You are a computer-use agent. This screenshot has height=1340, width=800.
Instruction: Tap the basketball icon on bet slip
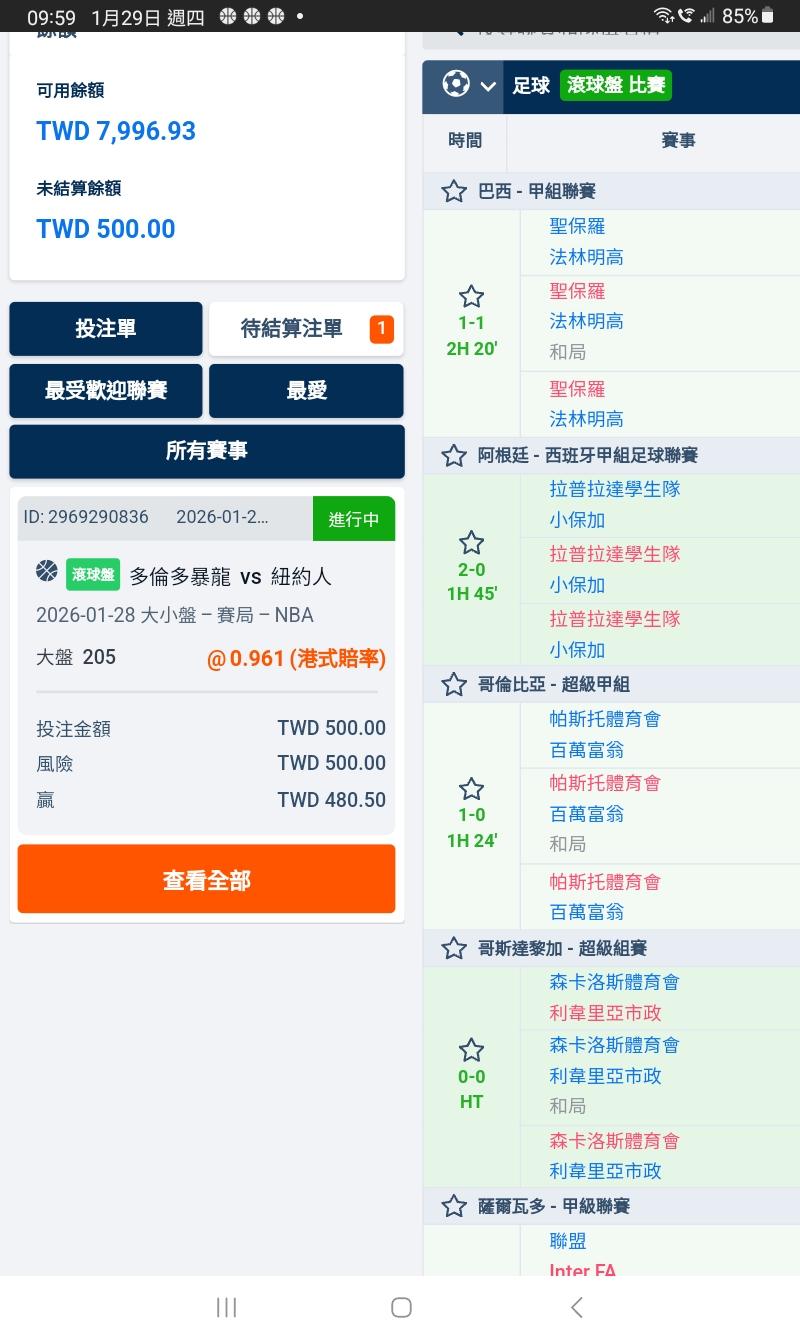47,571
